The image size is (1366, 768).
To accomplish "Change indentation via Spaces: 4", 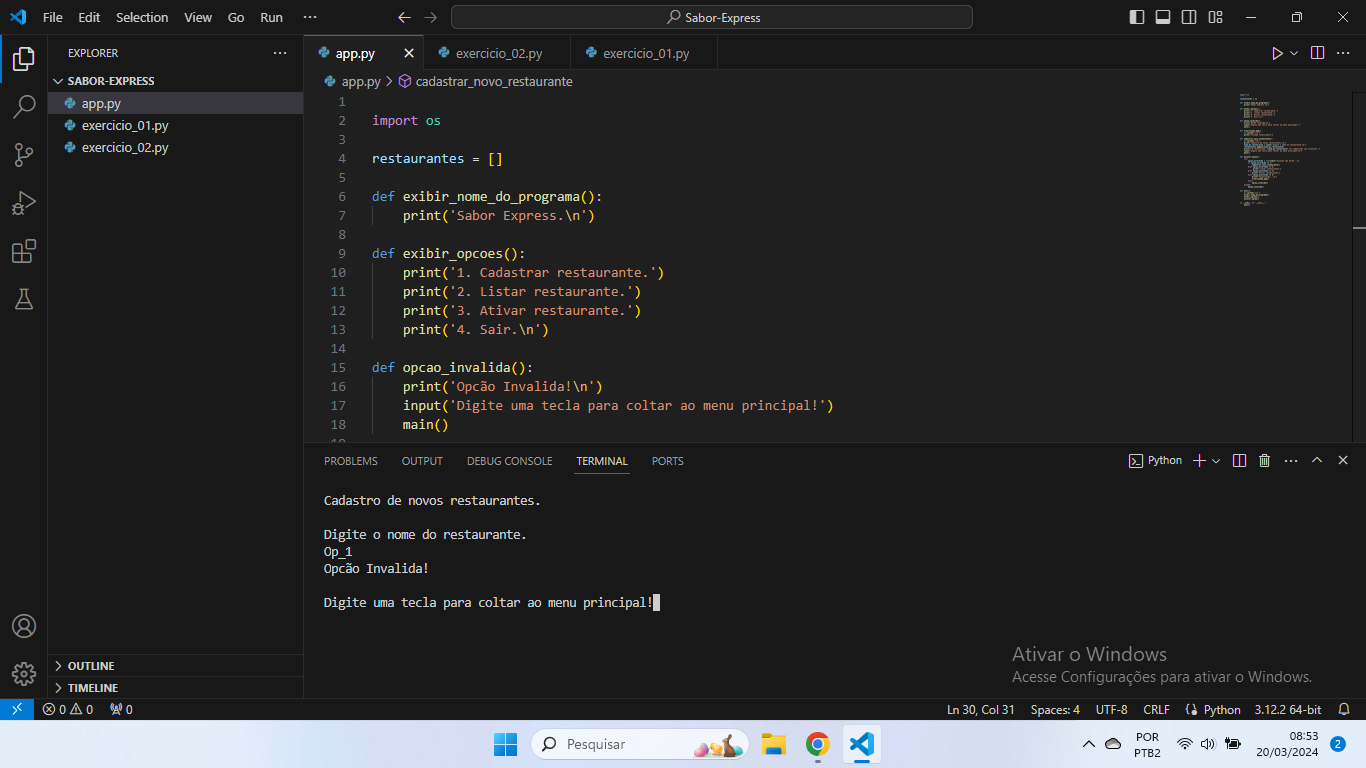I will point(1055,709).
